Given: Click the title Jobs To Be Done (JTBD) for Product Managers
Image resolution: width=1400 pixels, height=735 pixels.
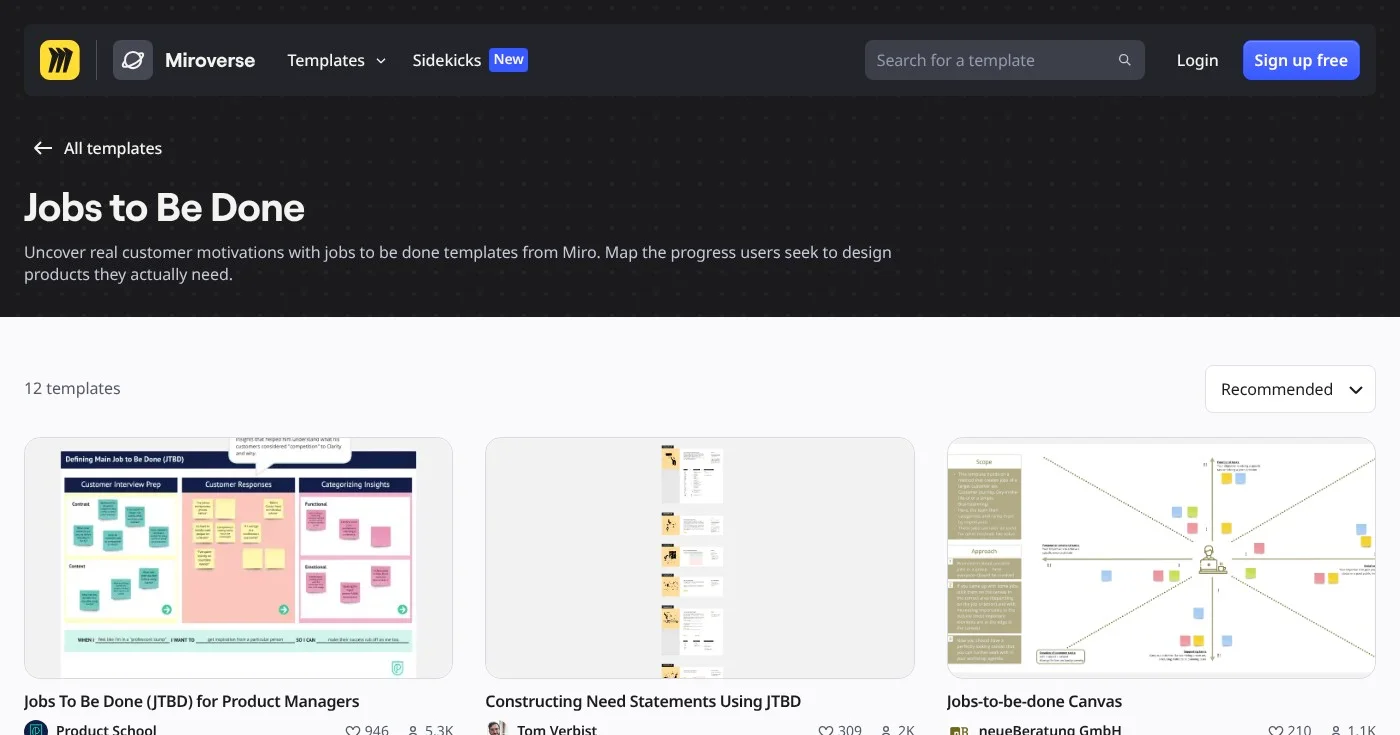Looking at the screenshot, I should click(x=191, y=701).
